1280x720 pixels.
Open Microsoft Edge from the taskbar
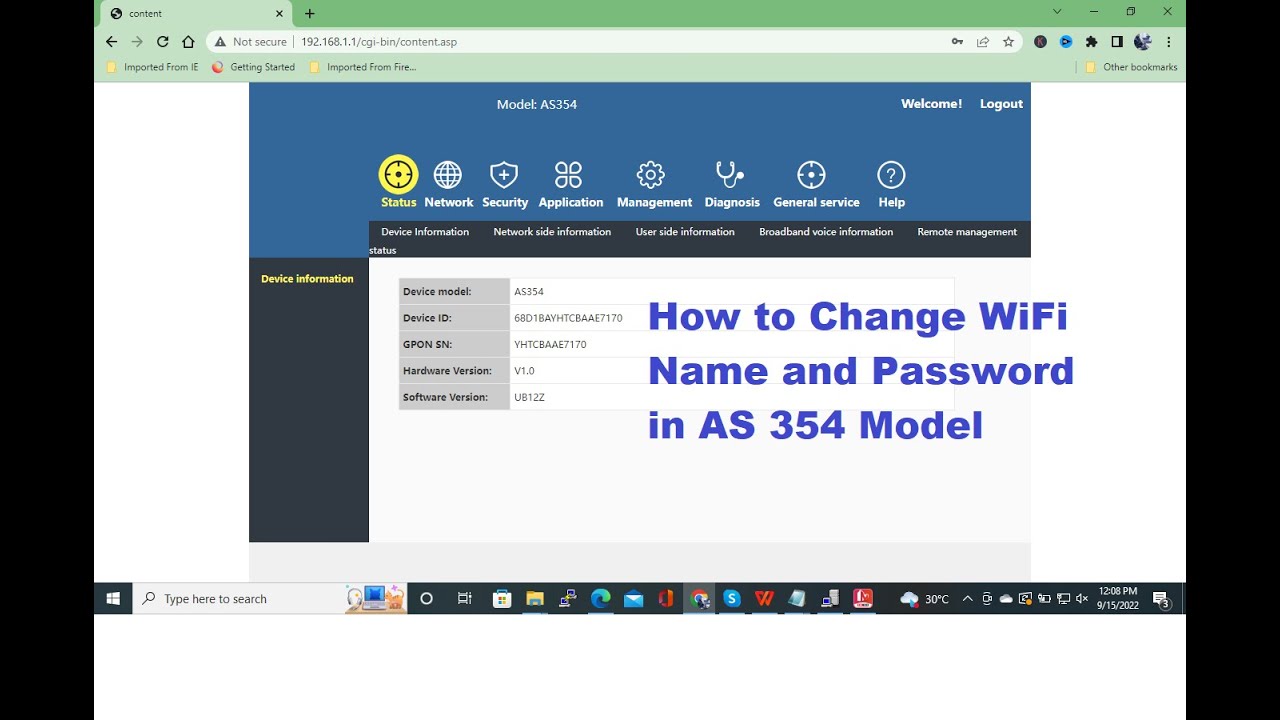pyautogui.click(x=600, y=598)
